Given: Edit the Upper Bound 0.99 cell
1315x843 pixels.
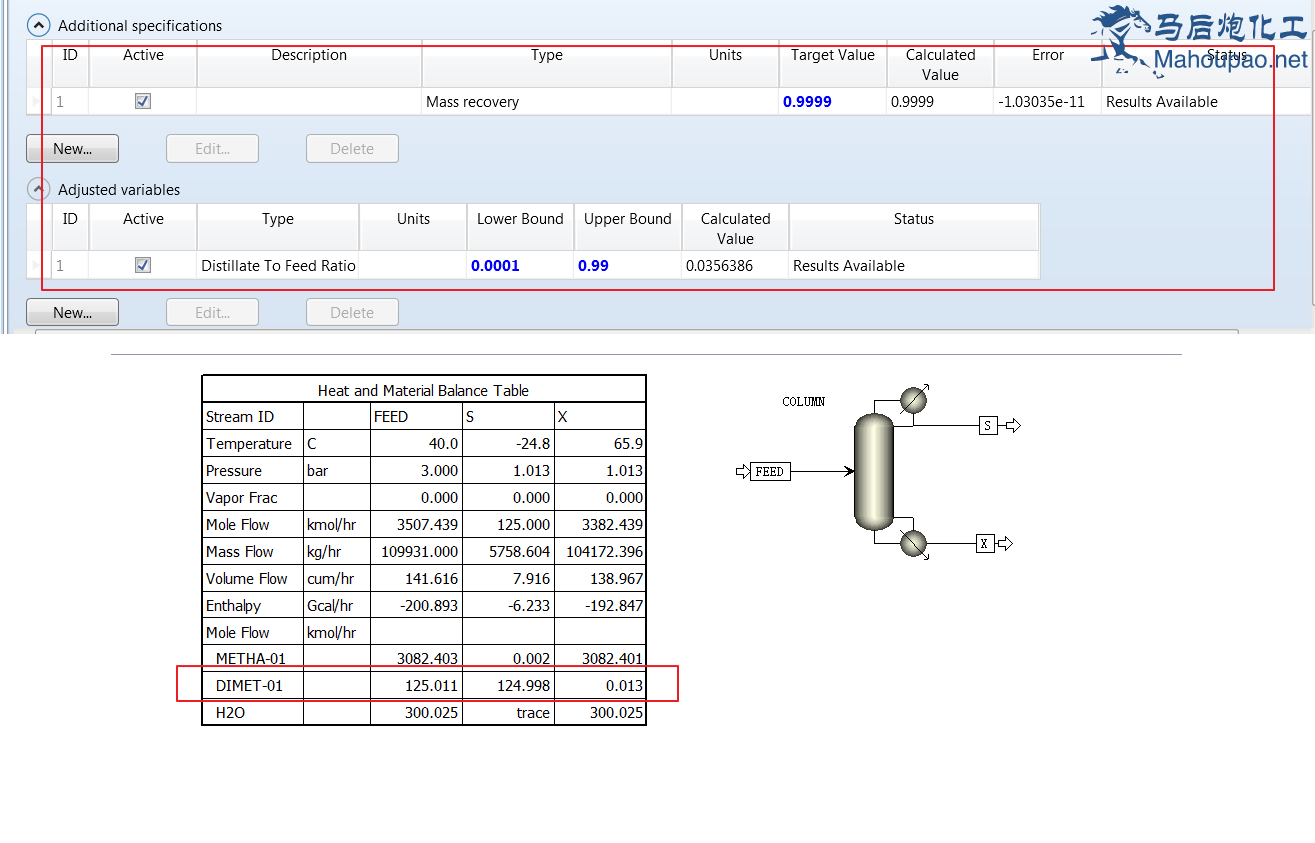Looking at the screenshot, I should point(628,265).
